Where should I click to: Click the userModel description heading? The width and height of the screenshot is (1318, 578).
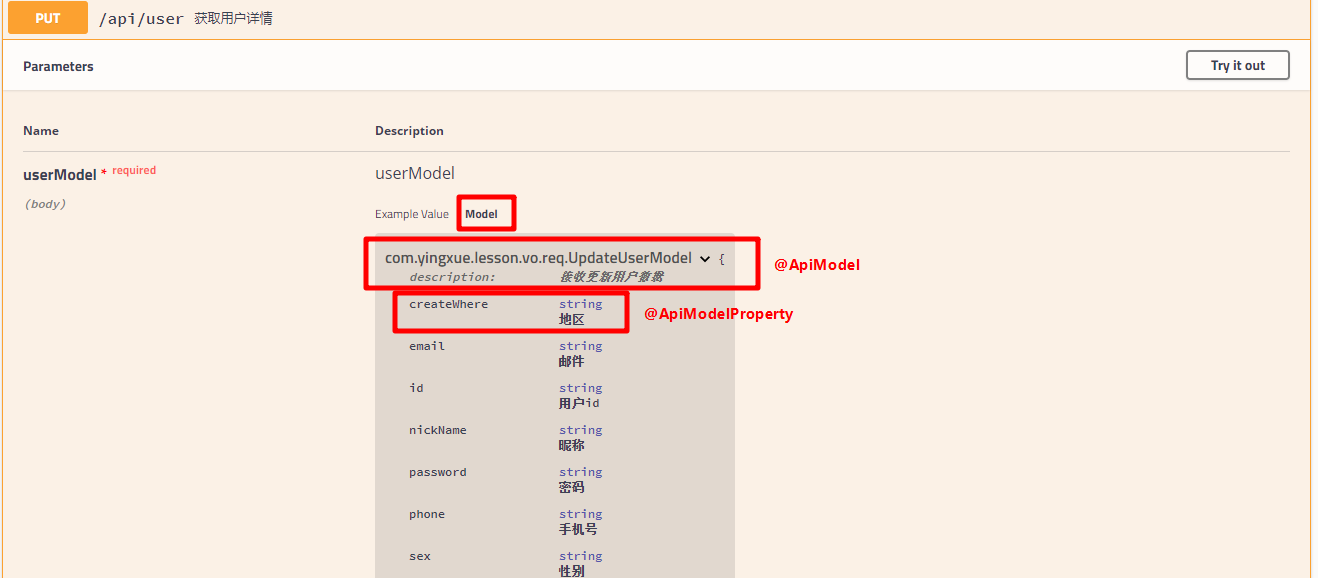click(x=414, y=172)
